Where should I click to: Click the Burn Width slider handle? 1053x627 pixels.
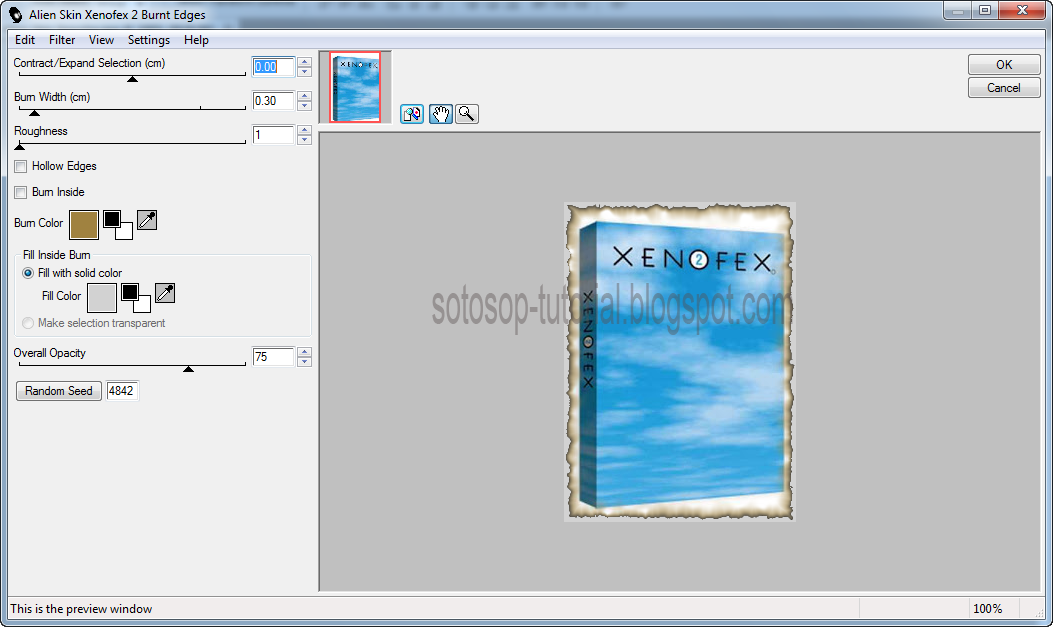(34, 113)
